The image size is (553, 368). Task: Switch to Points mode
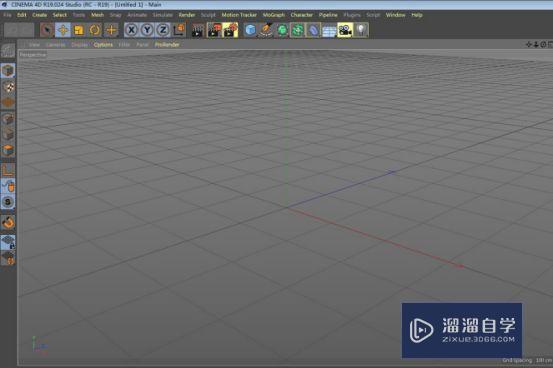tap(8, 119)
